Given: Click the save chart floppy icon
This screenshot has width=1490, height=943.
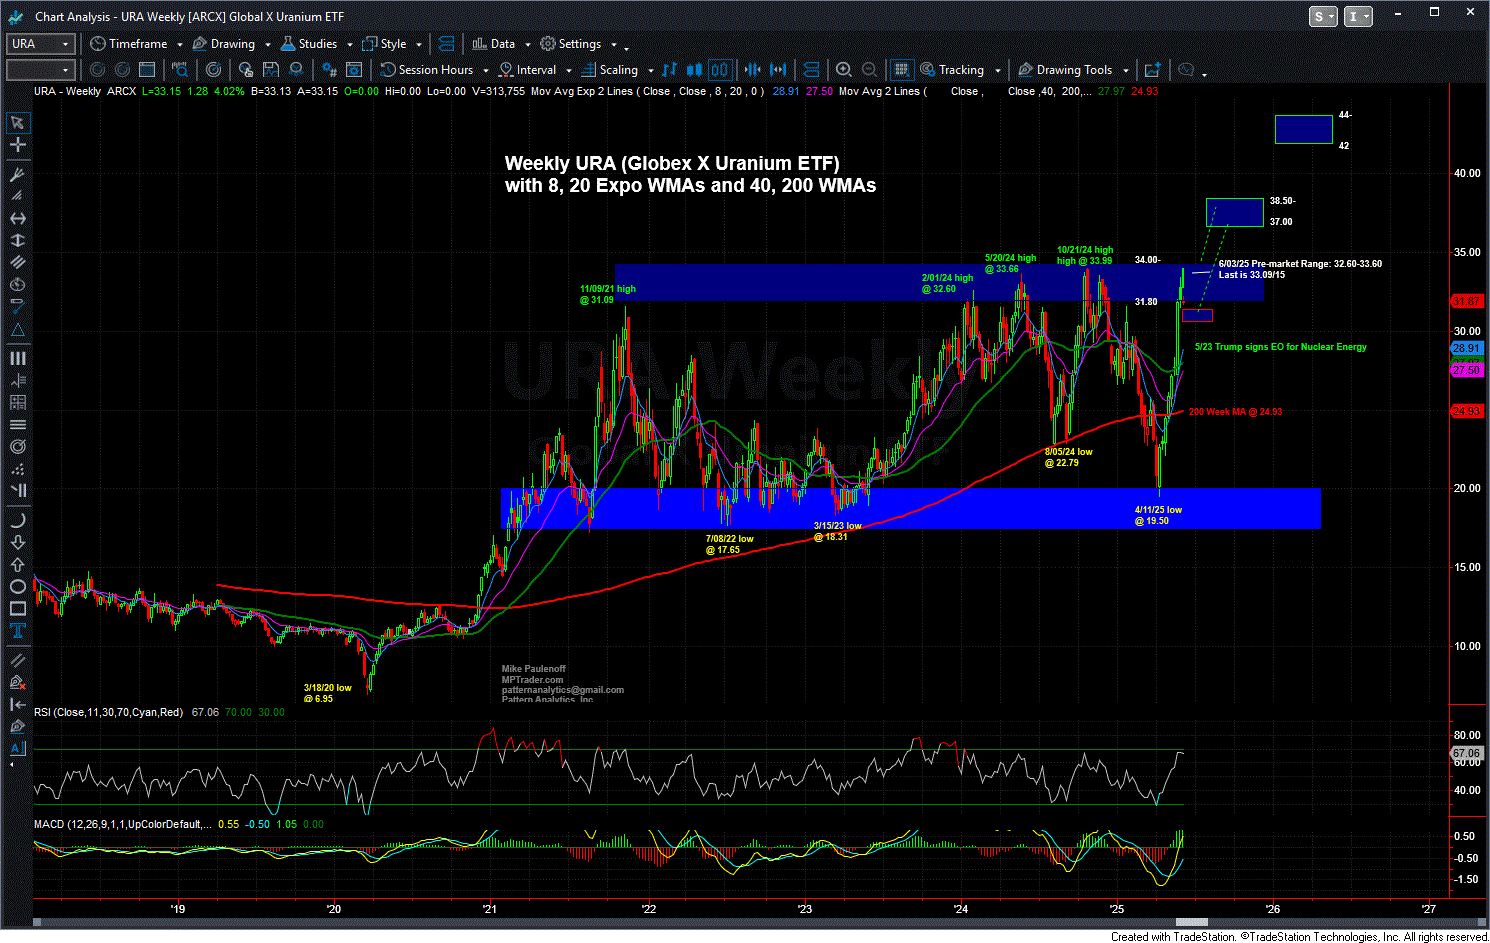Looking at the screenshot, I should (271, 70).
